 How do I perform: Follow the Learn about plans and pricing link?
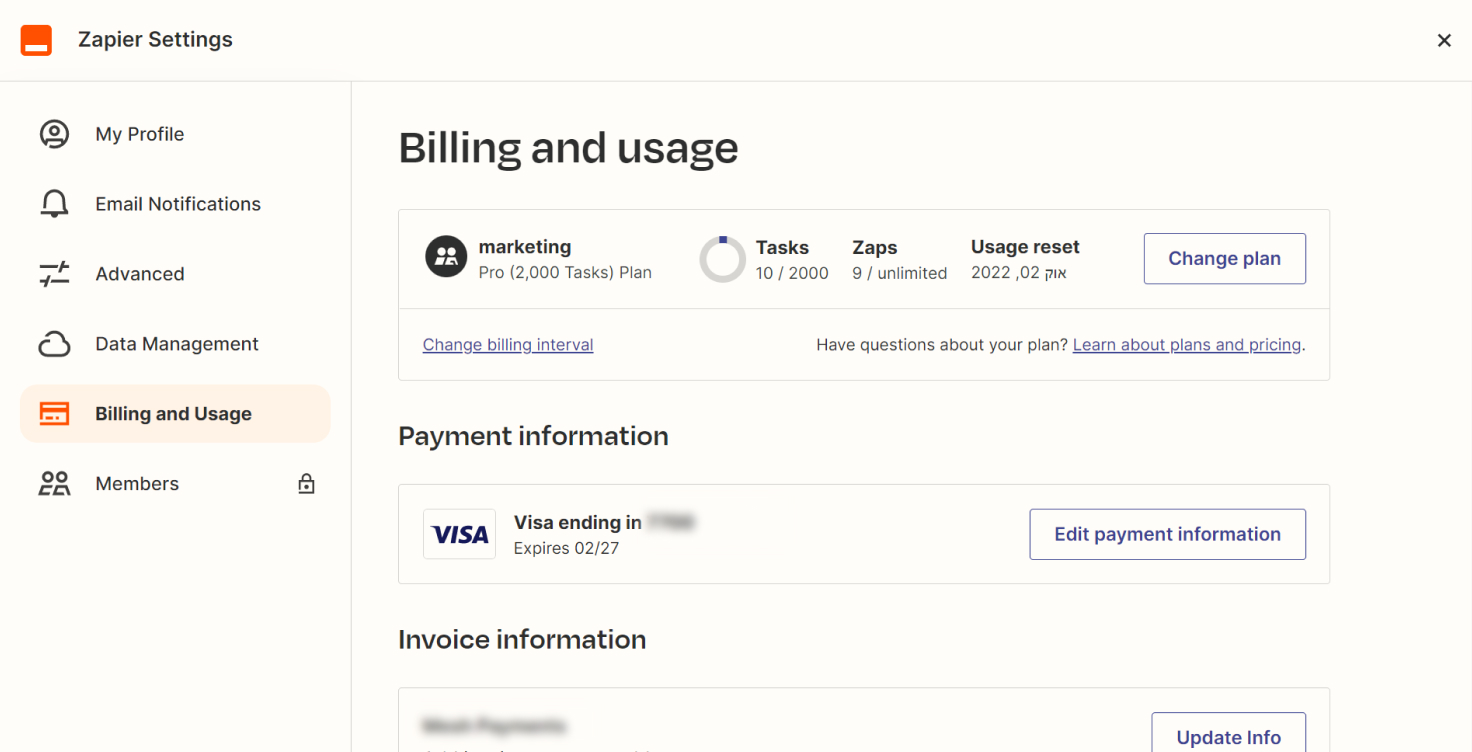click(x=1187, y=345)
